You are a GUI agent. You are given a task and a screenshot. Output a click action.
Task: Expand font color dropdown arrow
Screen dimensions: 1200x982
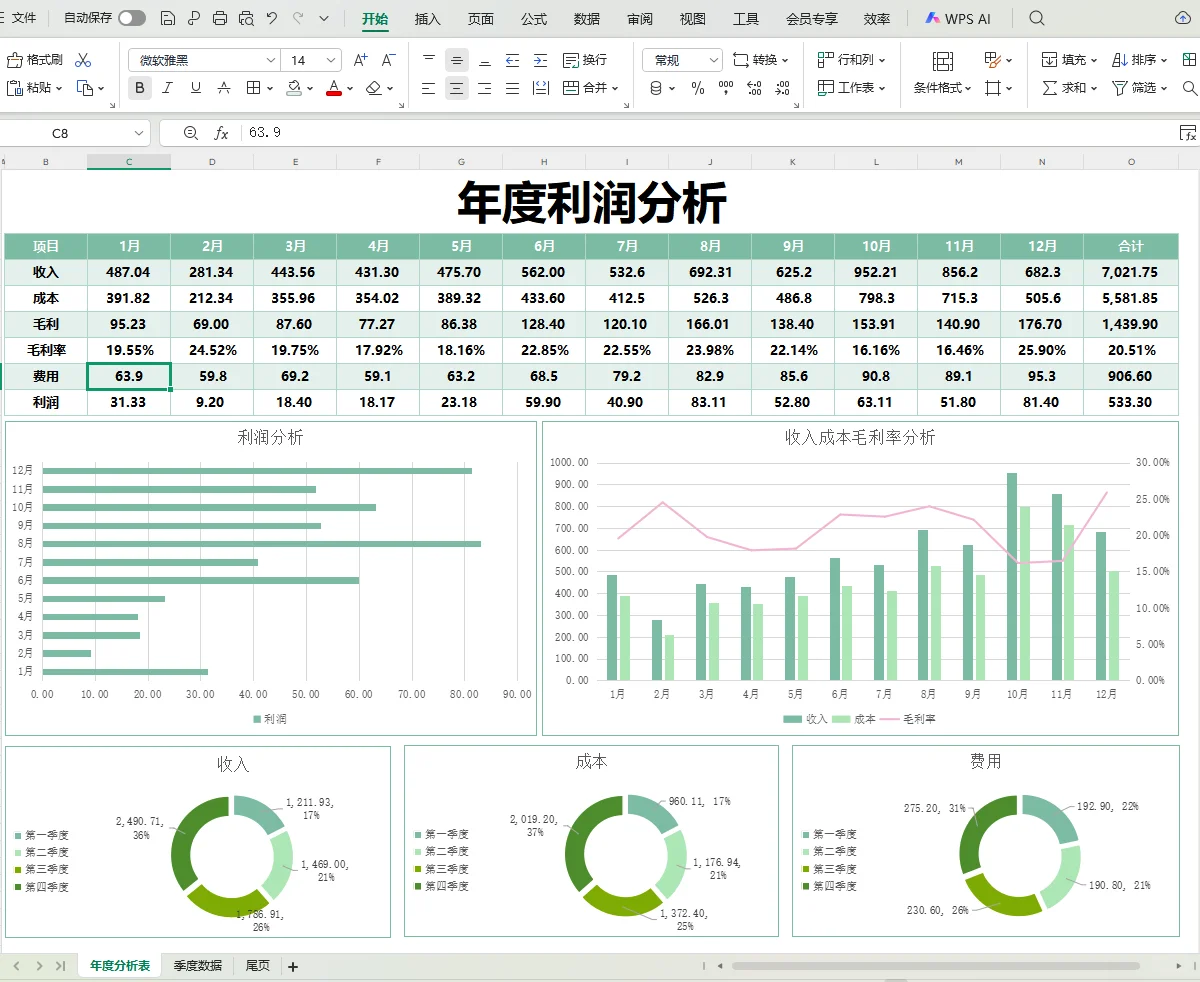pyautogui.click(x=351, y=88)
